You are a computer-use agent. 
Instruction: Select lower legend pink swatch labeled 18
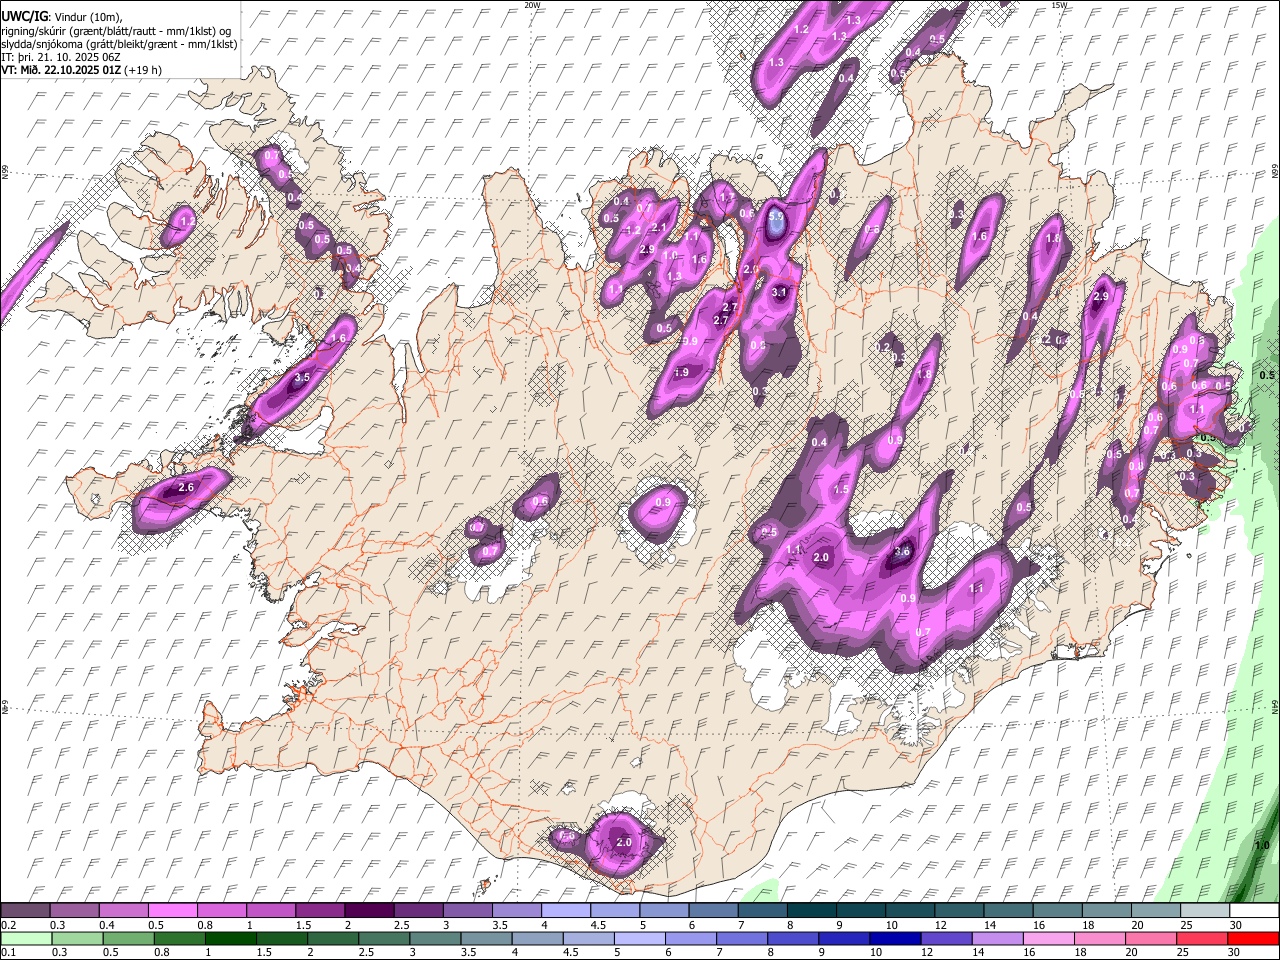coord(1100,938)
